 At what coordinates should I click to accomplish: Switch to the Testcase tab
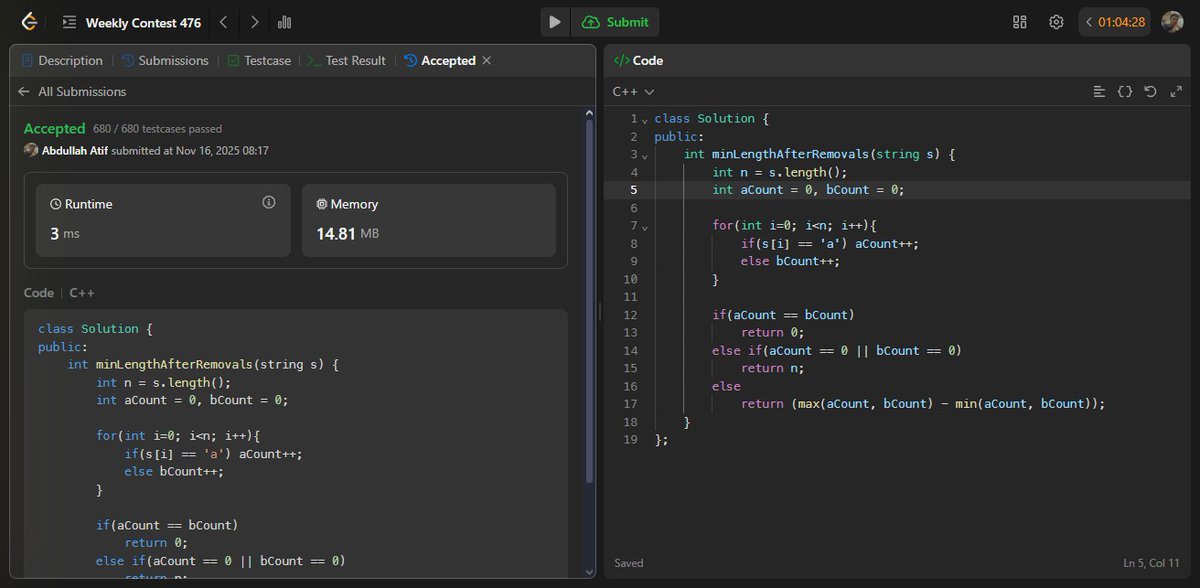[259, 61]
